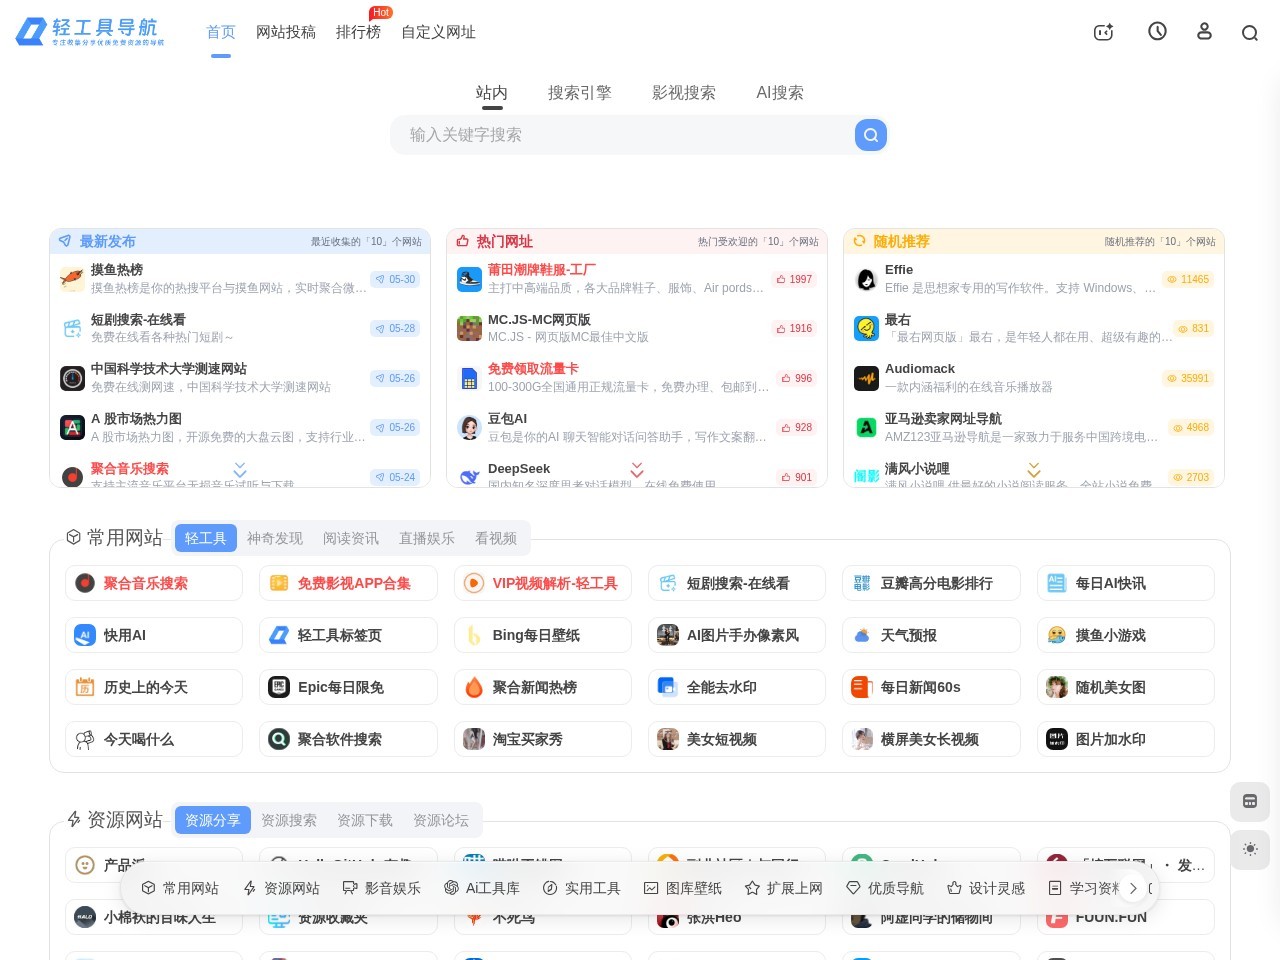Open the Bing每日壁纸 card
This screenshot has height=960, width=1280.
click(543, 635)
